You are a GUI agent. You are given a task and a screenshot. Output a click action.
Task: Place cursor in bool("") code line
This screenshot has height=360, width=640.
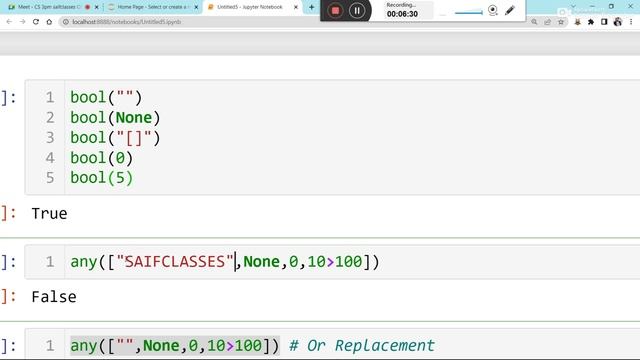click(106, 97)
